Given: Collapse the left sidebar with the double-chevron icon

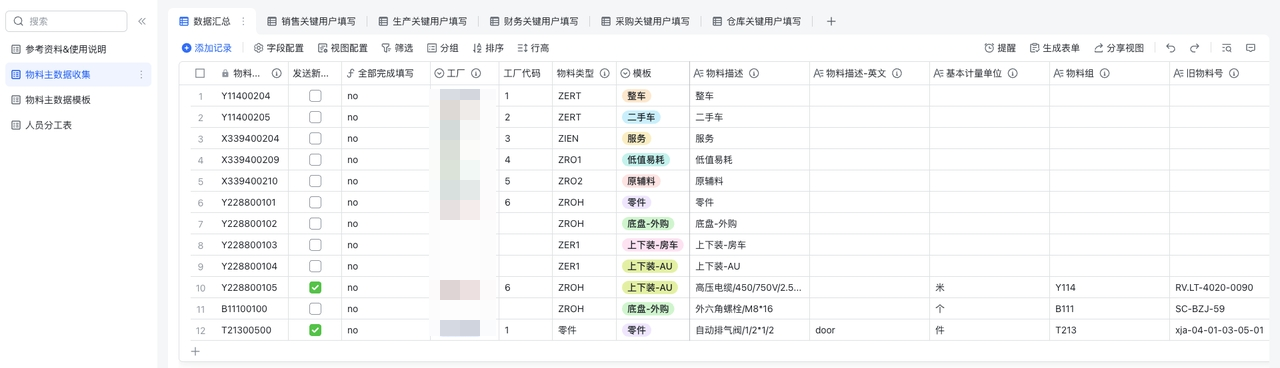Looking at the screenshot, I should pyautogui.click(x=142, y=21).
